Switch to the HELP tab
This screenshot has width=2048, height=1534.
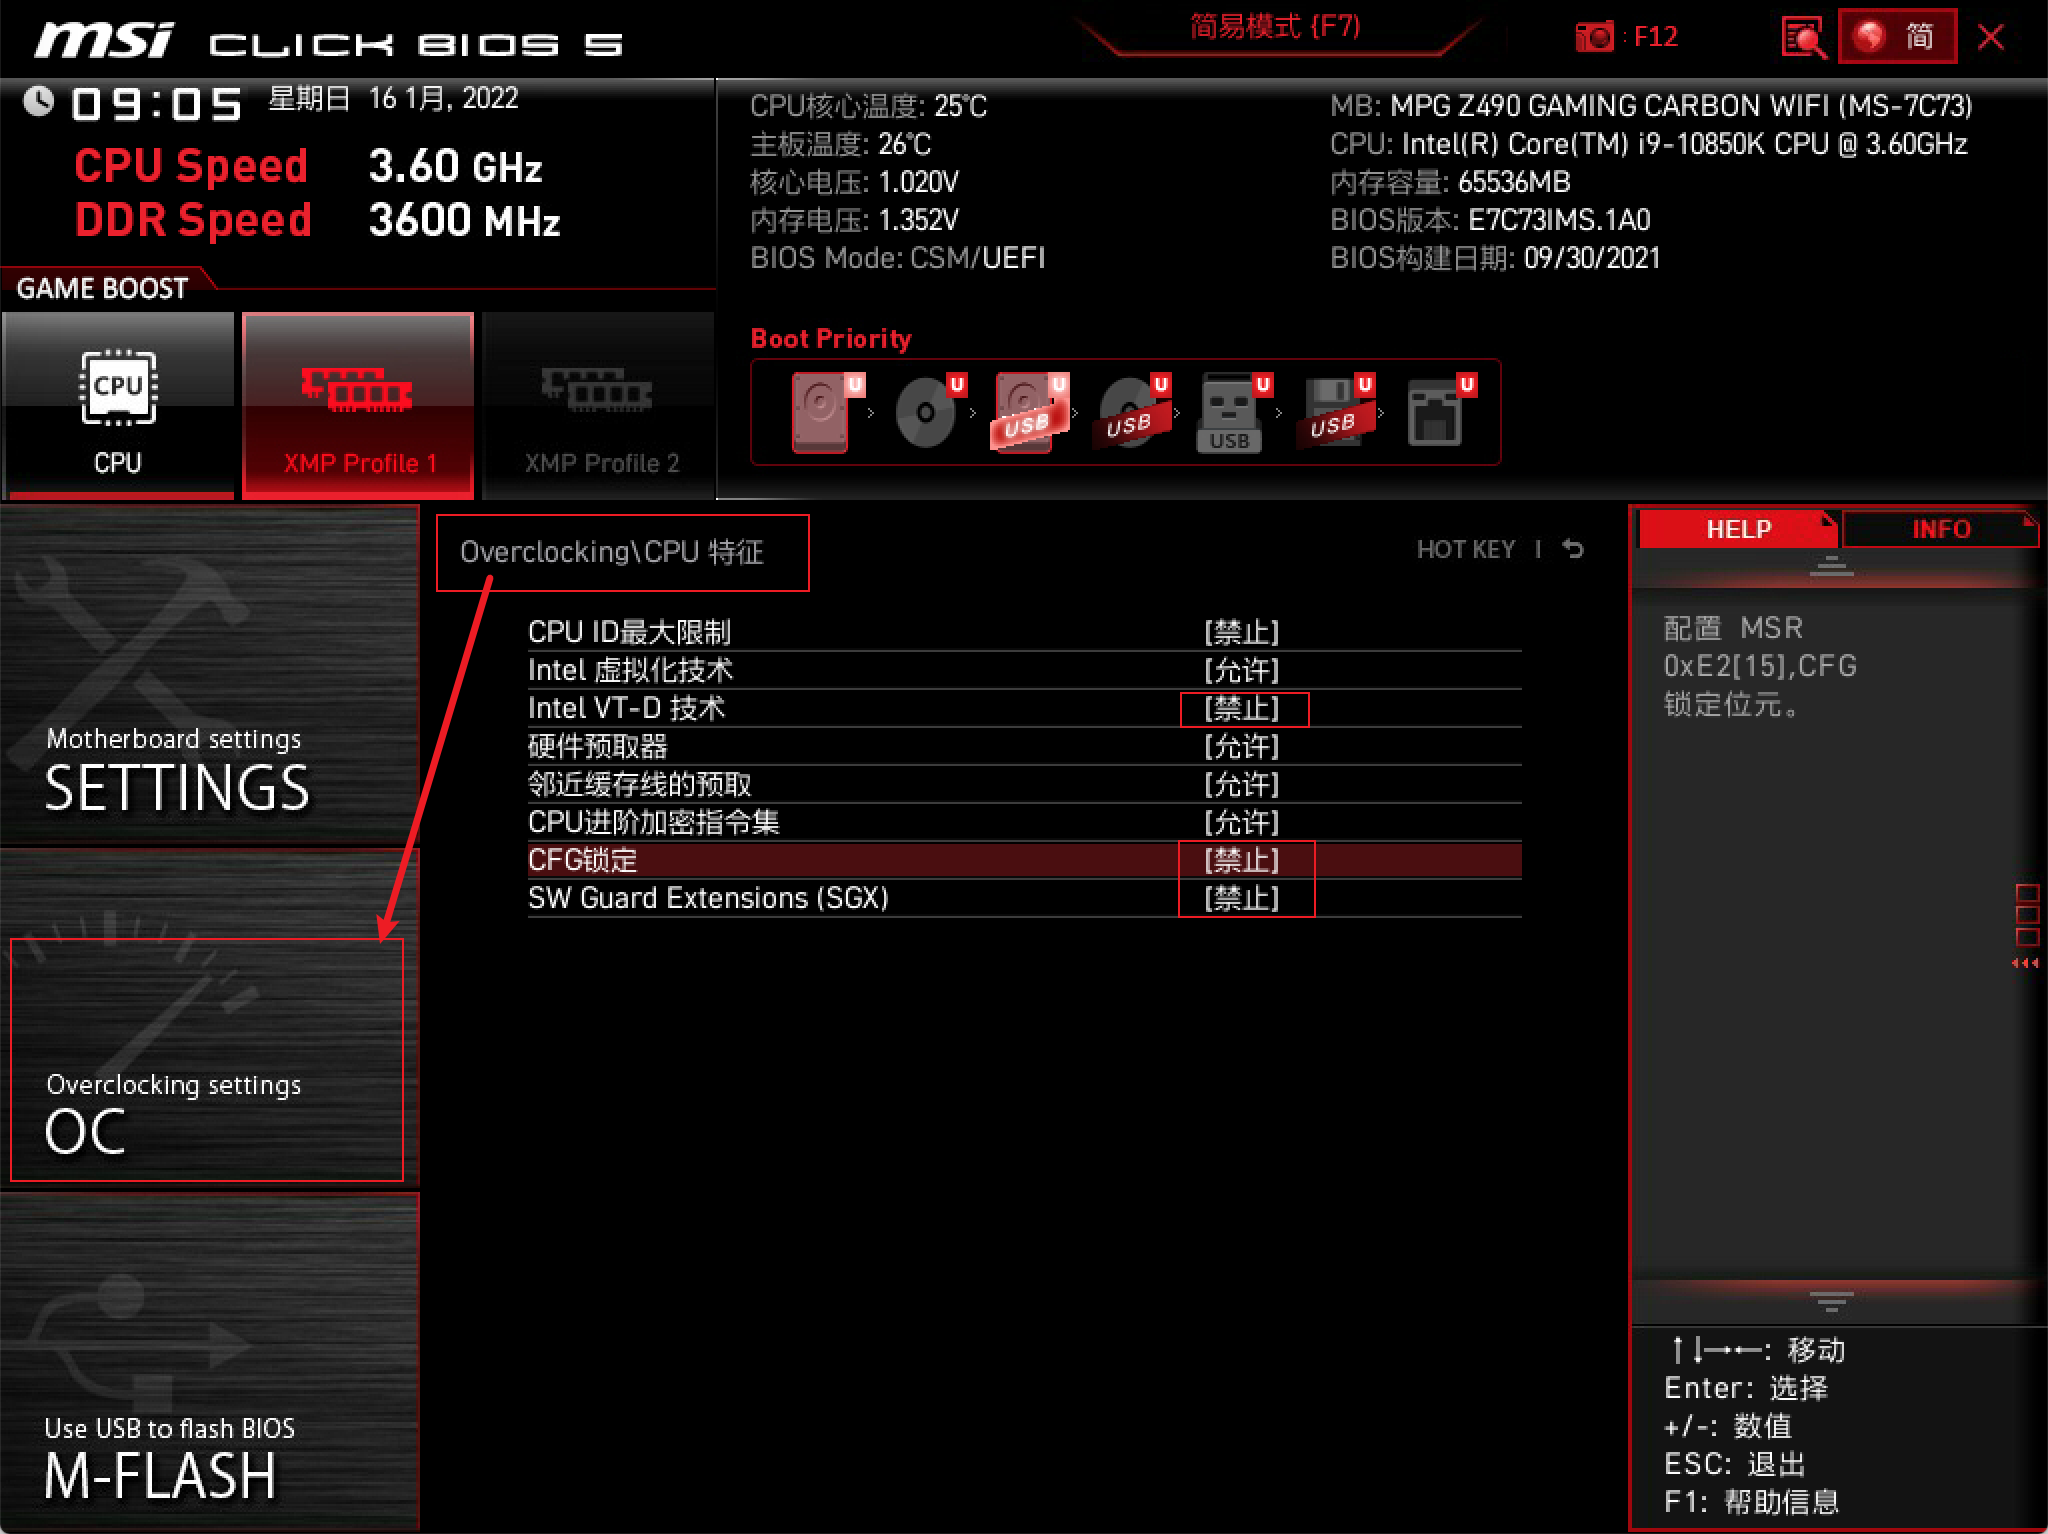tap(1737, 529)
